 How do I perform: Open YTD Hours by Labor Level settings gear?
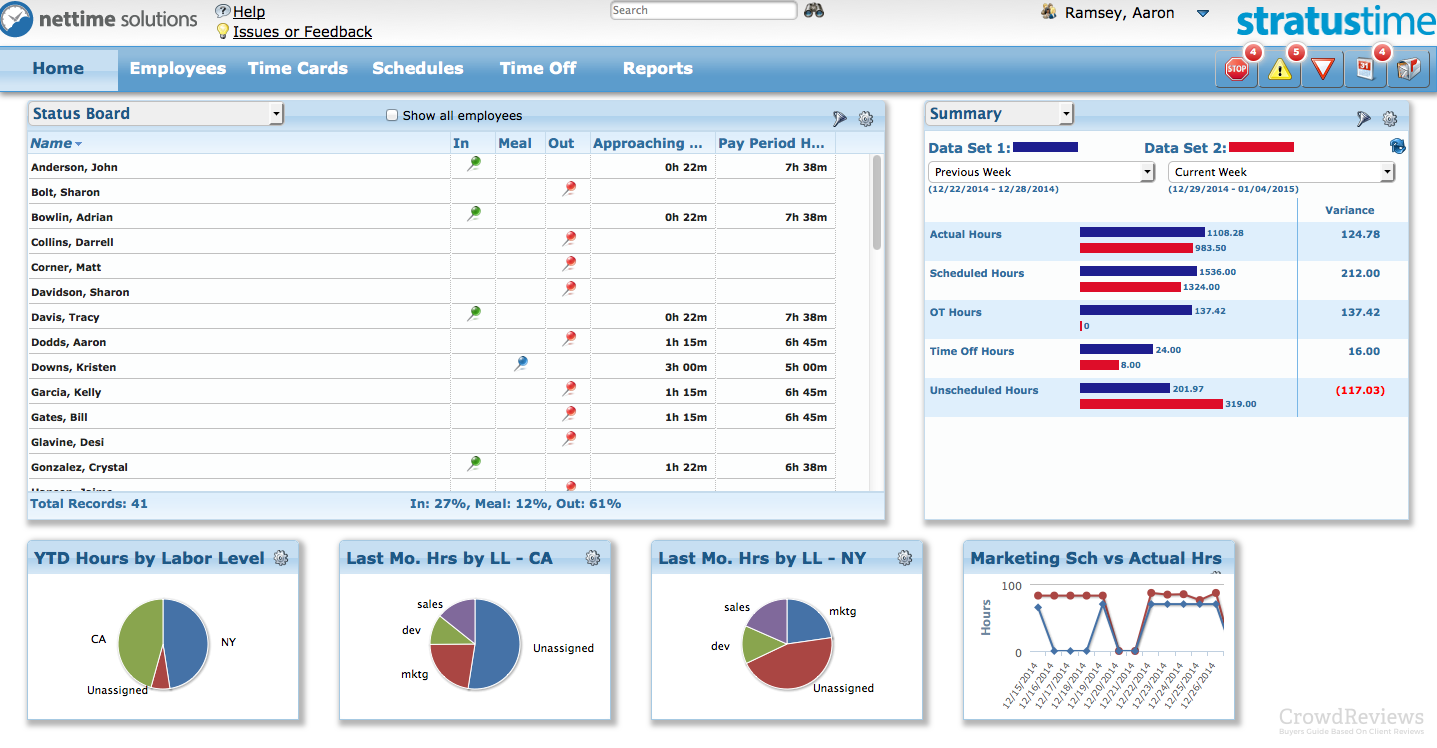(281, 558)
